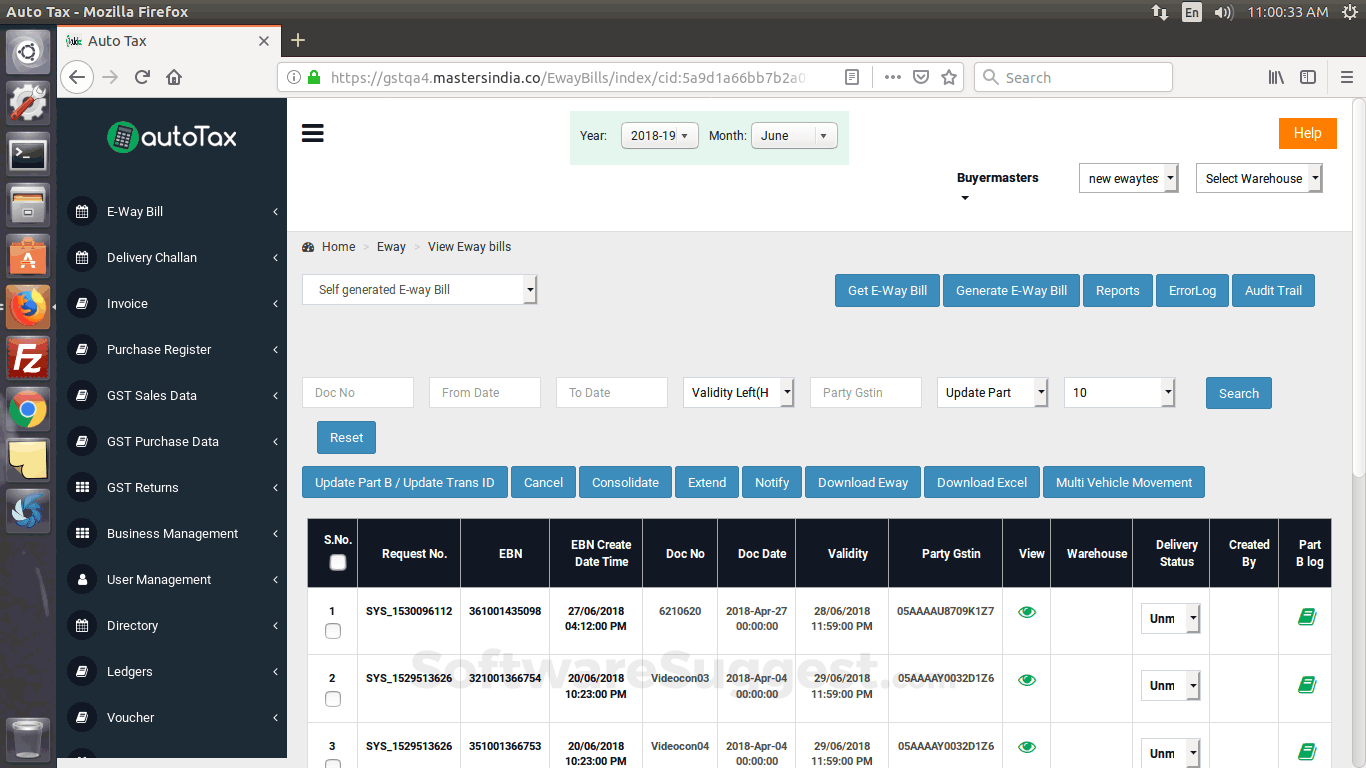This screenshot has height=768, width=1366.
Task: Click the browser home icon
Action: (174, 77)
